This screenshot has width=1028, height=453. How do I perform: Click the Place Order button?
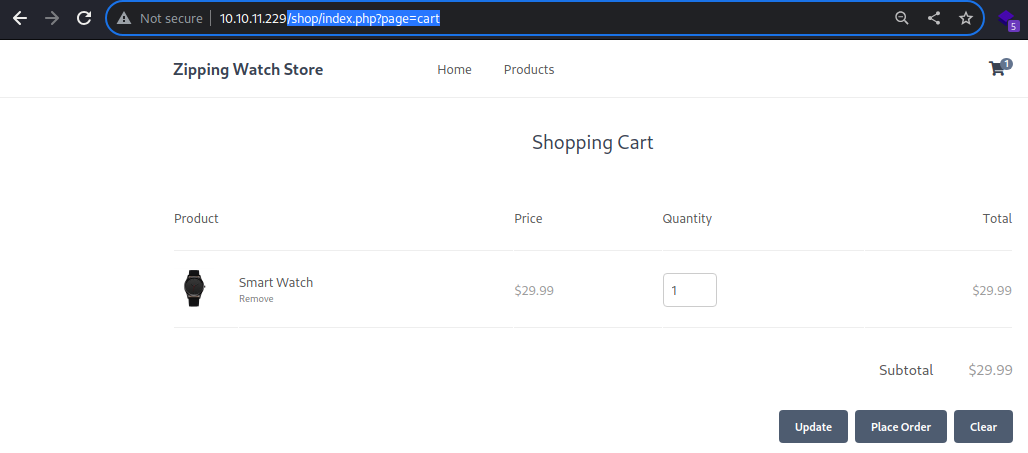901,427
